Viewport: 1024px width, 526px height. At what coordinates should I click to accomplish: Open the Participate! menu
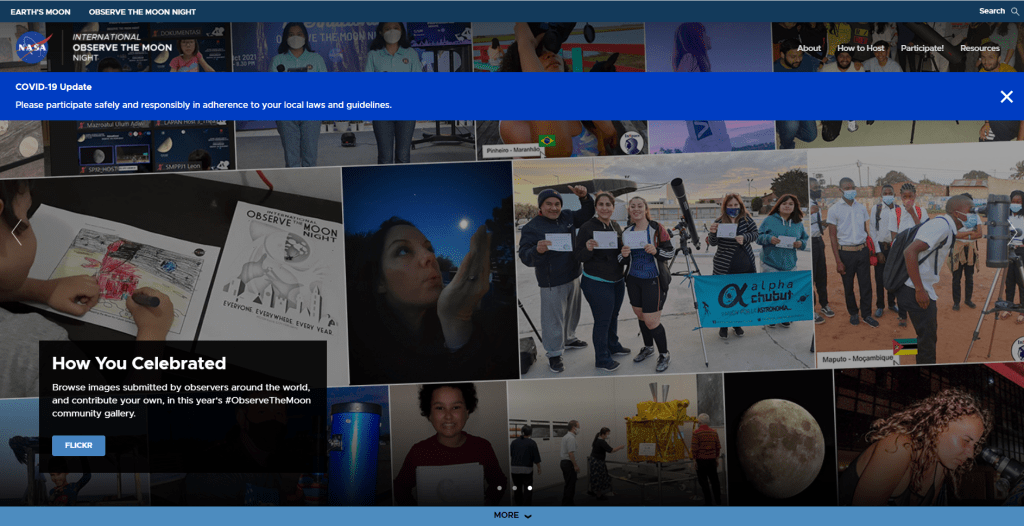(922, 48)
